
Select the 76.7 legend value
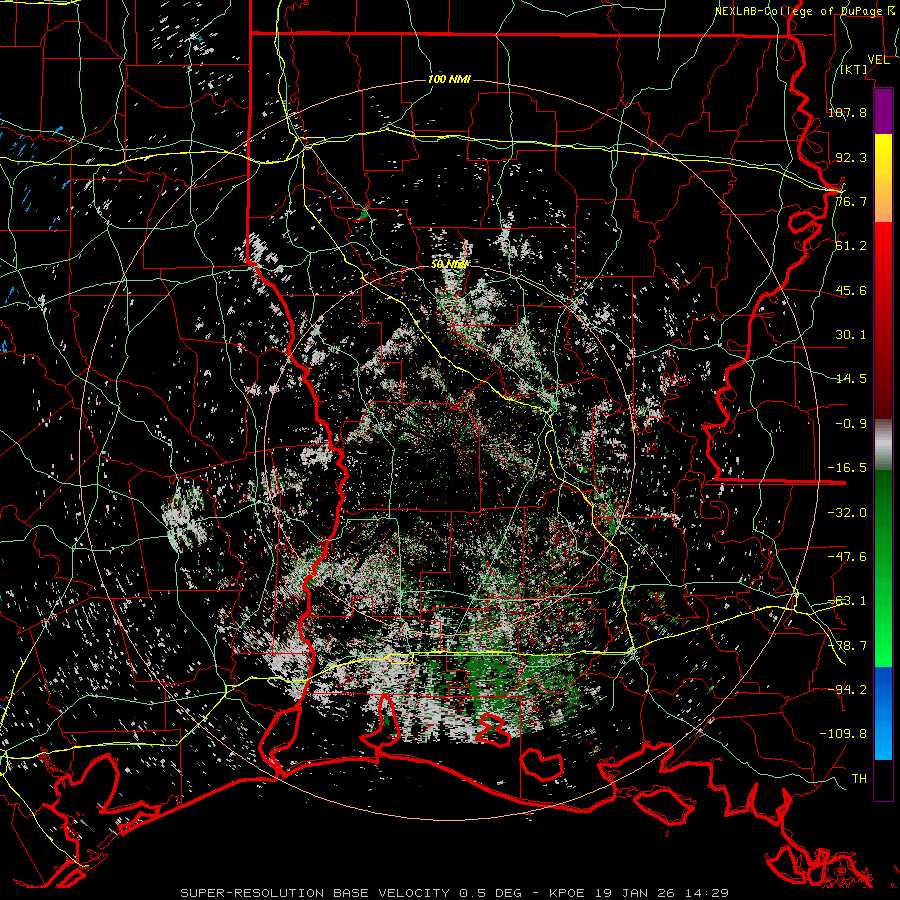tap(851, 201)
